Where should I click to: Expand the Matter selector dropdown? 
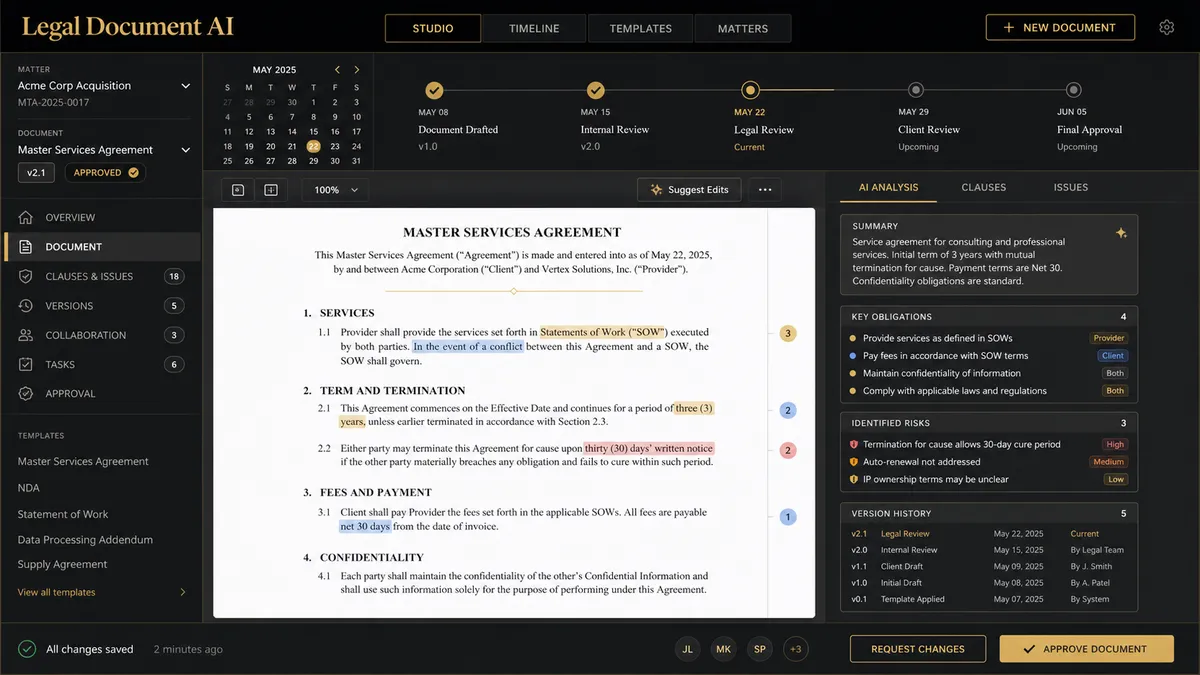[x=185, y=86]
